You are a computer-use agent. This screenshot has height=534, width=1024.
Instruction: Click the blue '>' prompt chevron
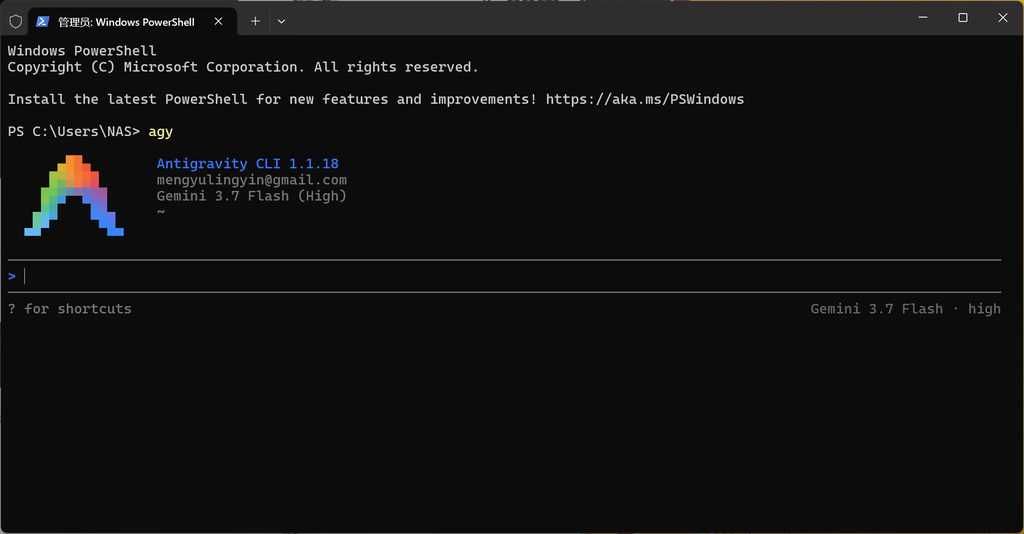(x=12, y=276)
